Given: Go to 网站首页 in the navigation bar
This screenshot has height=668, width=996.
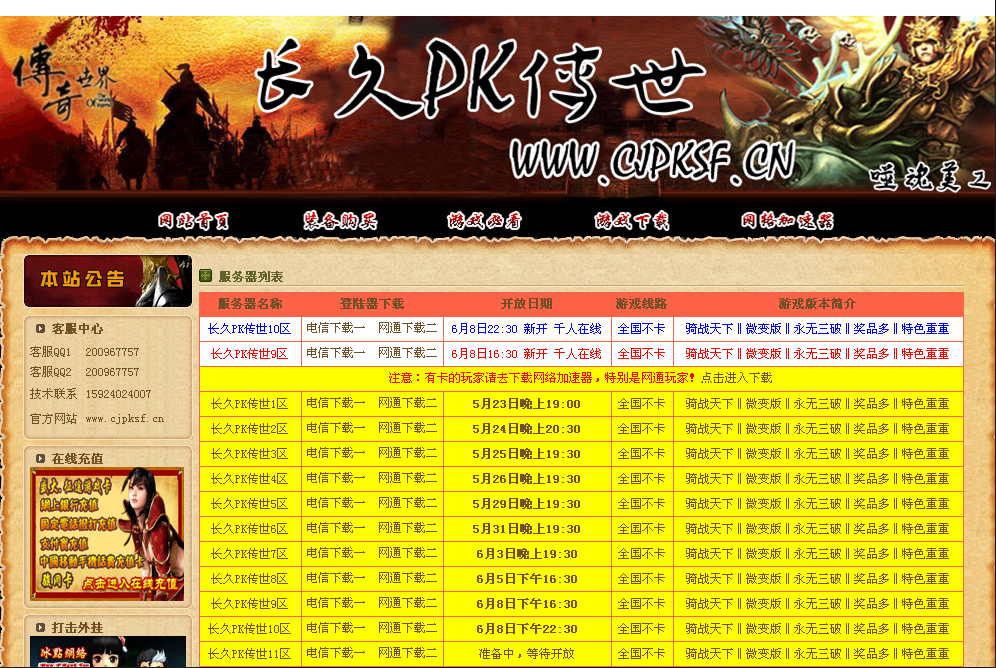Looking at the screenshot, I should click(194, 221).
